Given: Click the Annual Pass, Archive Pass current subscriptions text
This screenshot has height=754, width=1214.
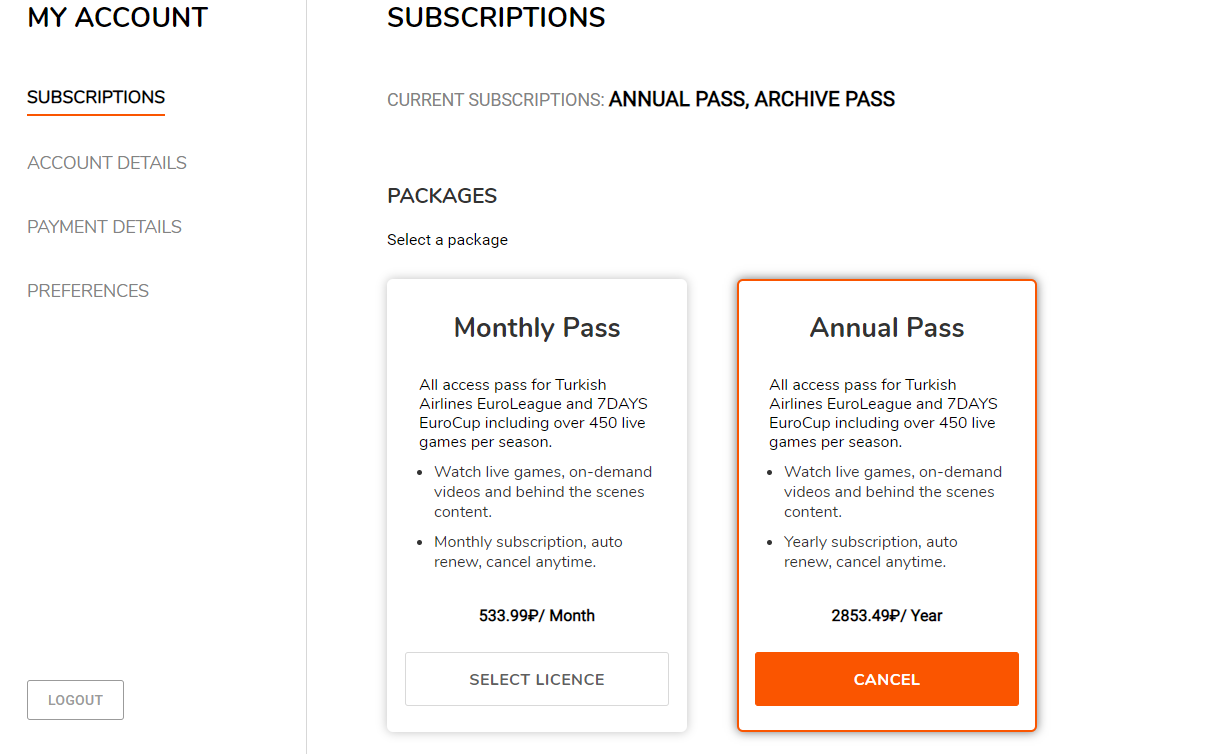Looking at the screenshot, I should (x=752, y=100).
